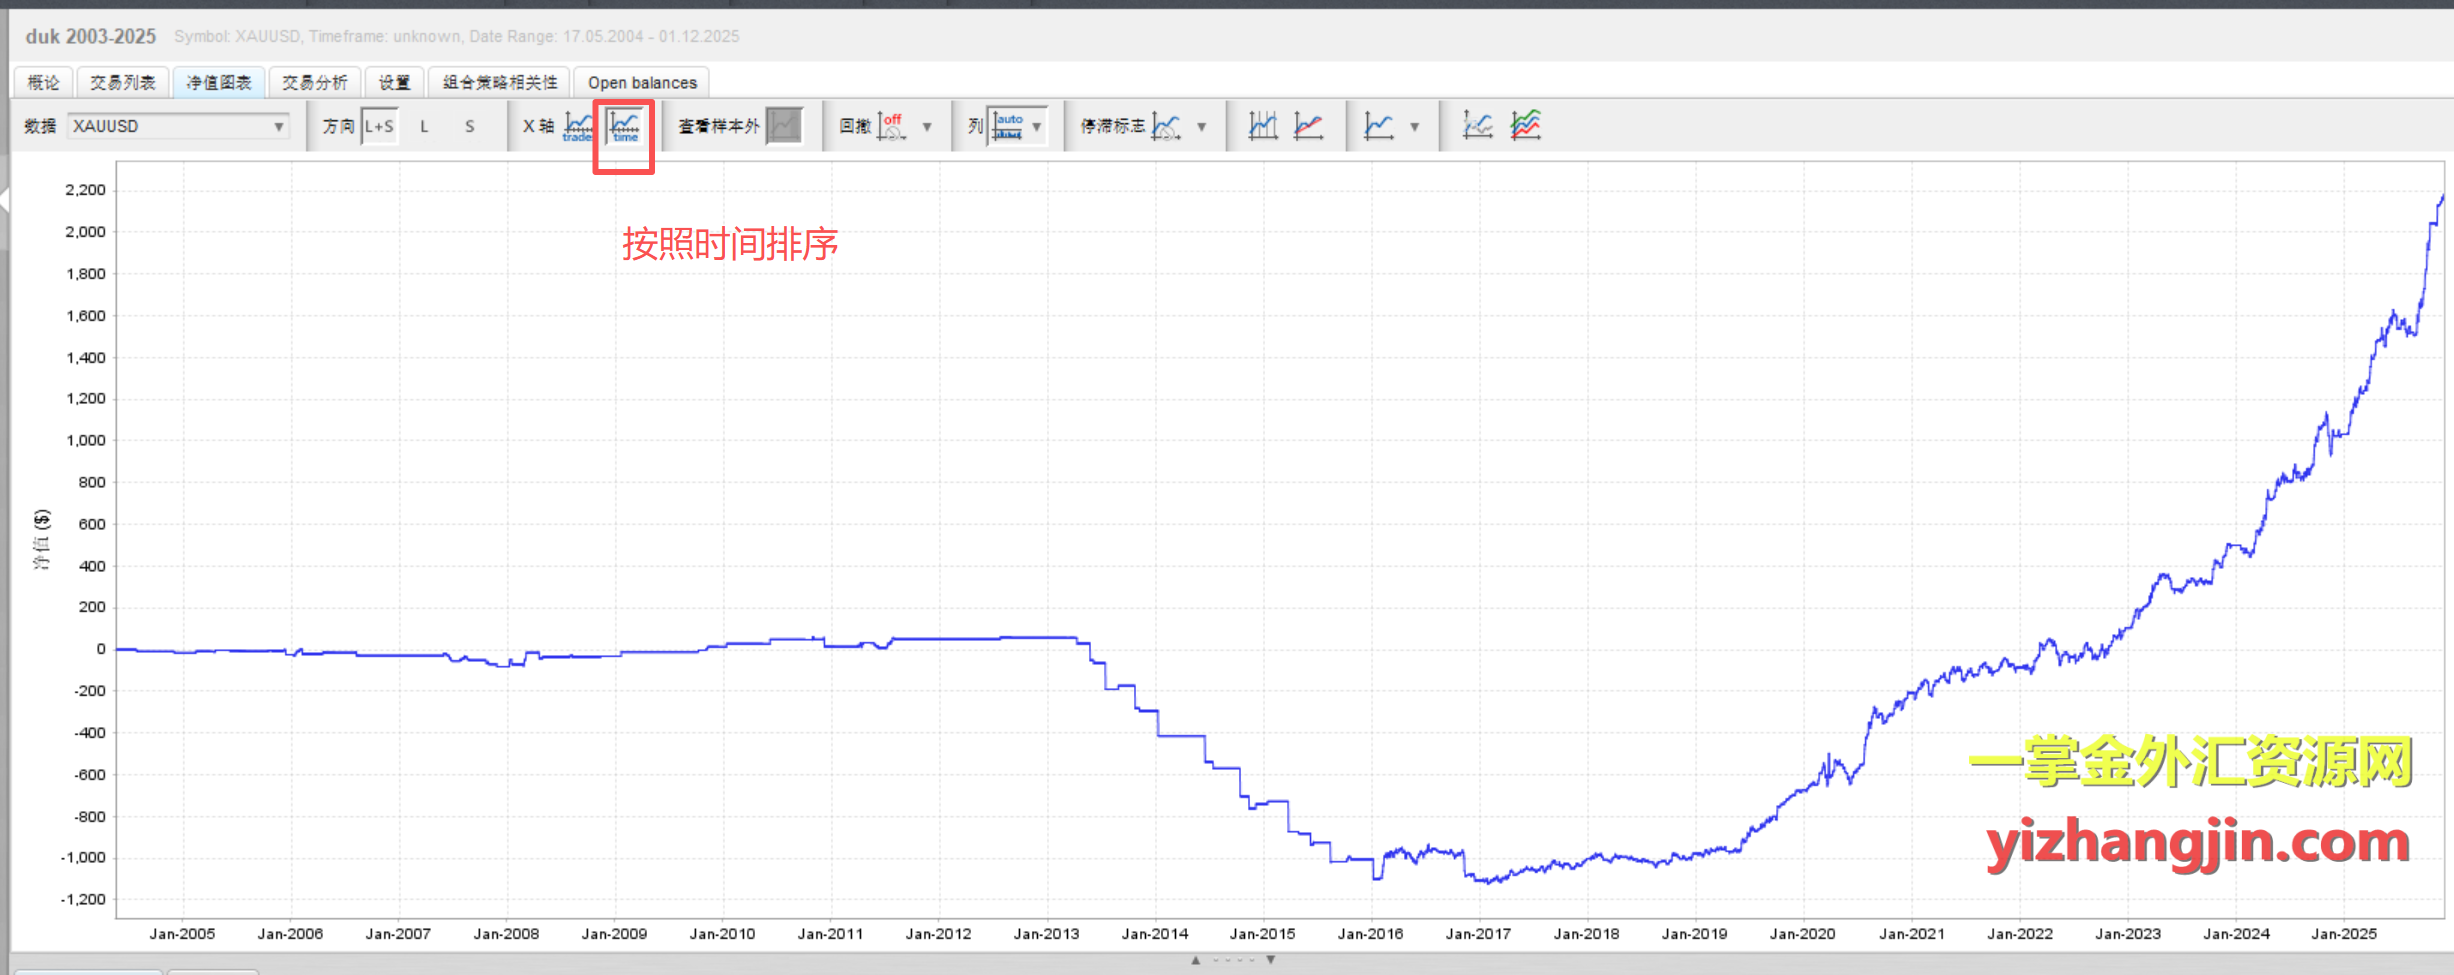Click the vertical bars chart icon
2454x975 pixels.
click(x=1263, y=126)
